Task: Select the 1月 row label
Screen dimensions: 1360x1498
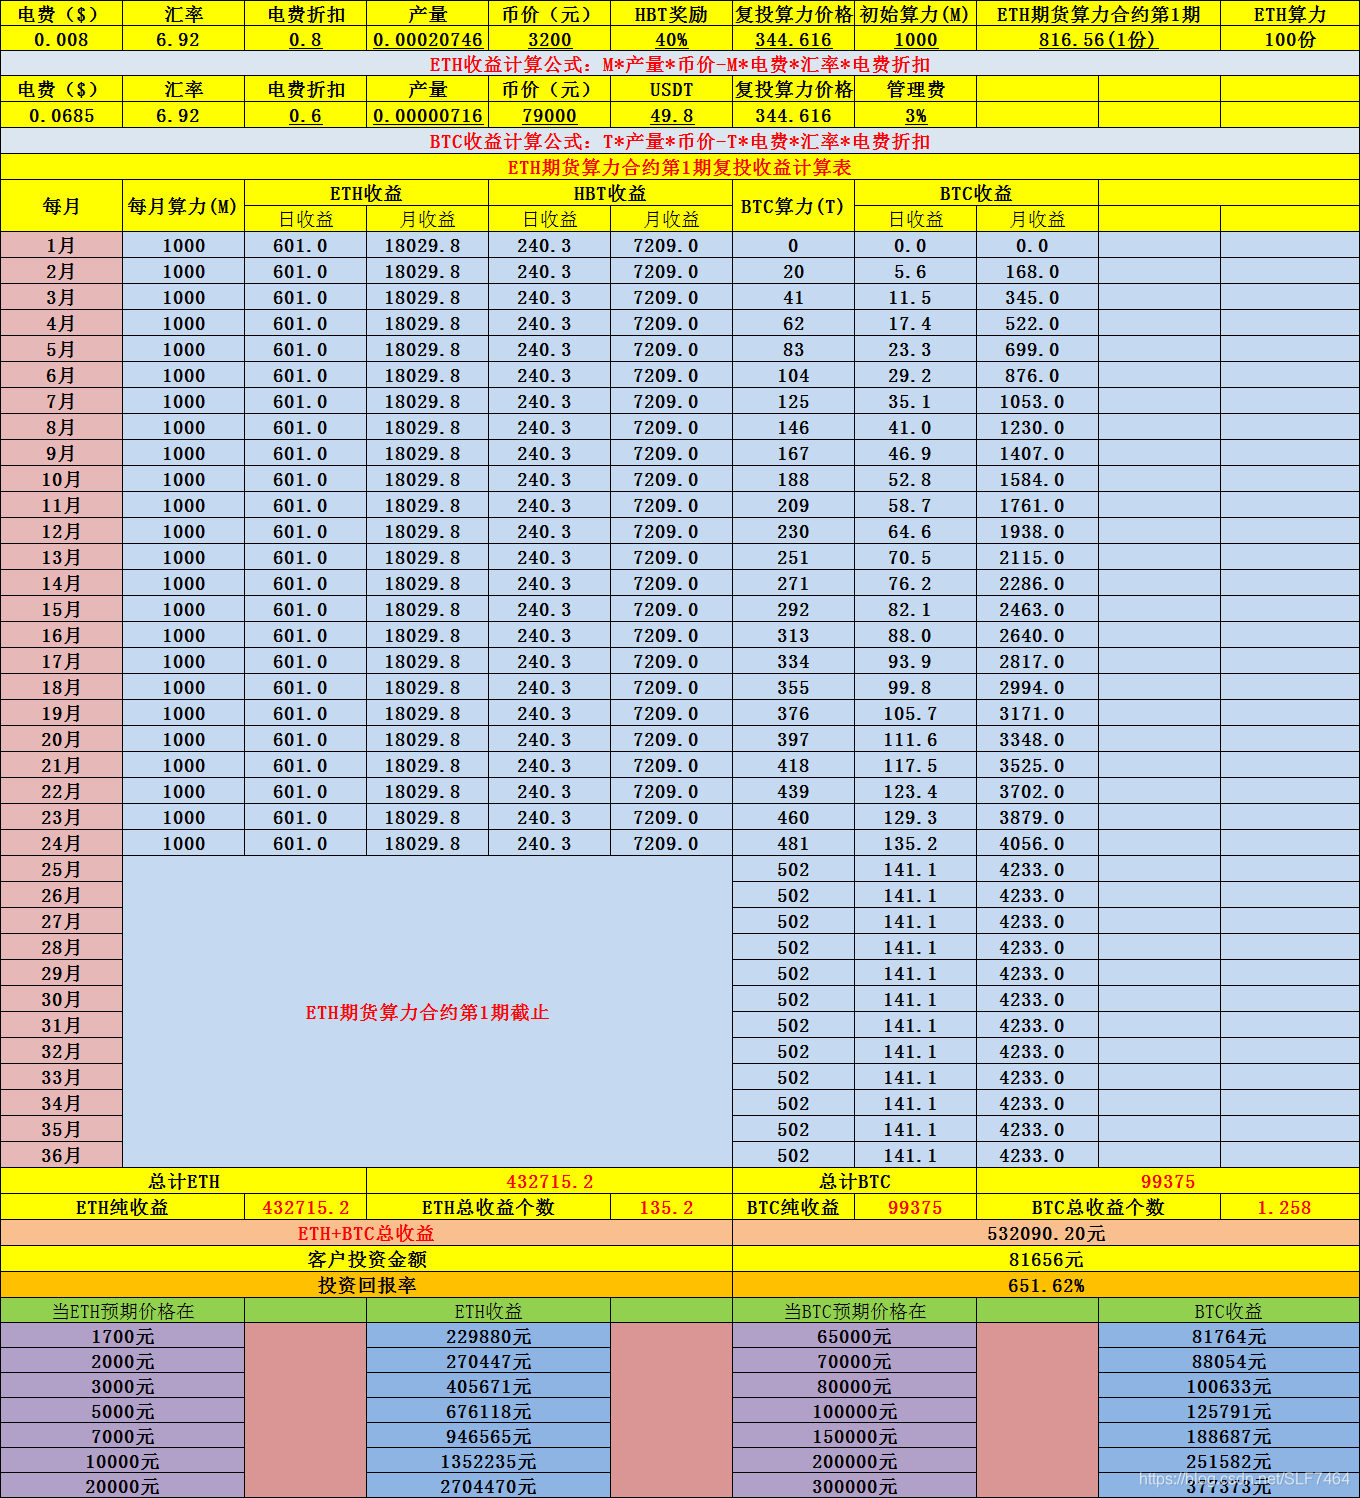Action: [61, 246]
